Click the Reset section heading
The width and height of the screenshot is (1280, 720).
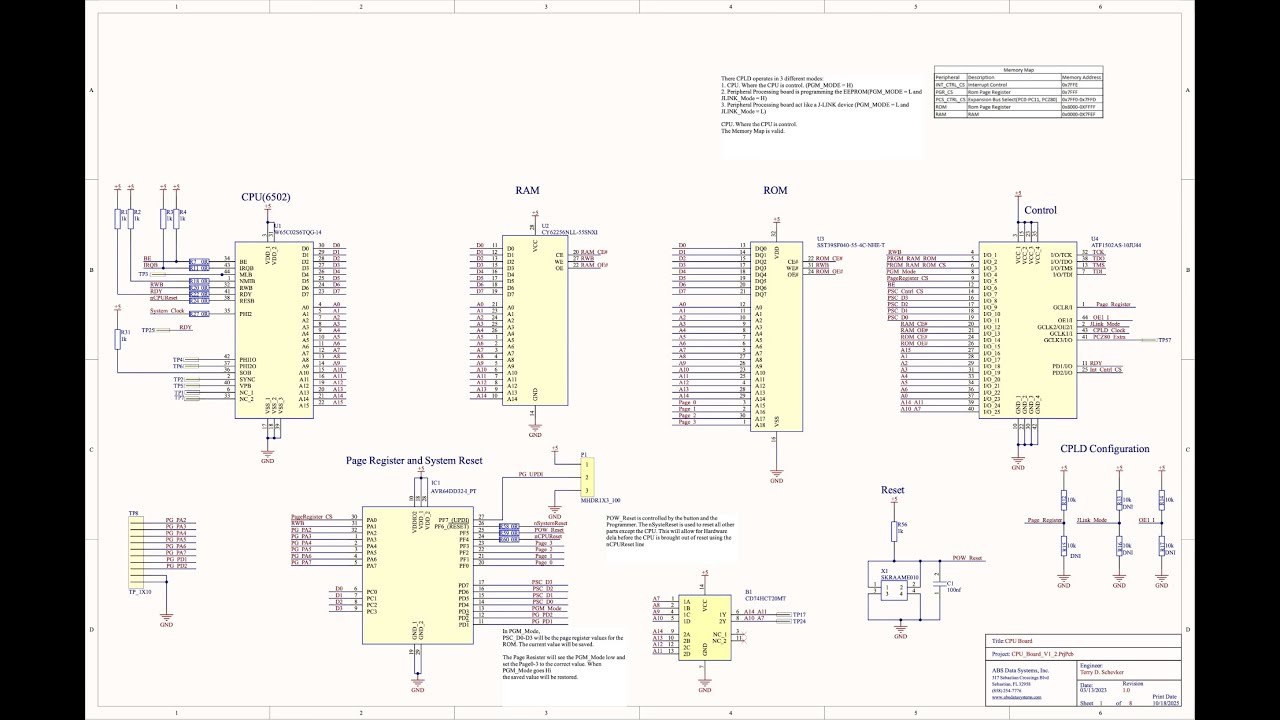893,490
